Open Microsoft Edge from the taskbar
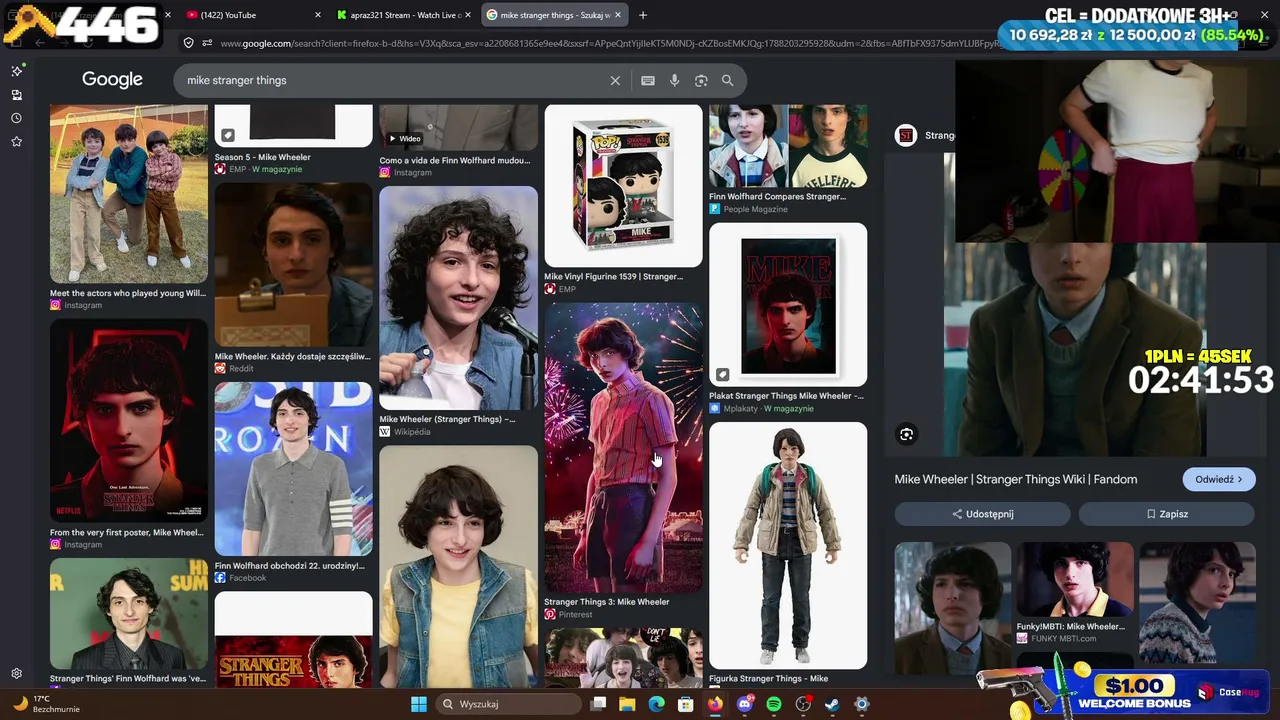This screenshot has width=1280, height=720. [656, 704]
